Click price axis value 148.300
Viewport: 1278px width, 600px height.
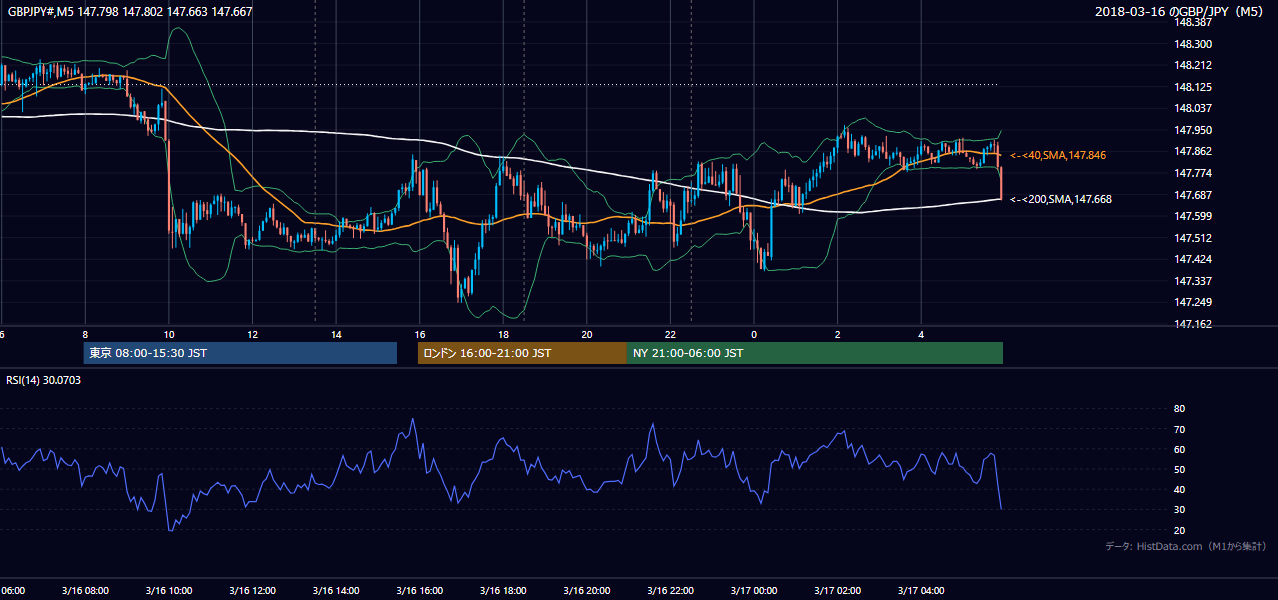1194,44
